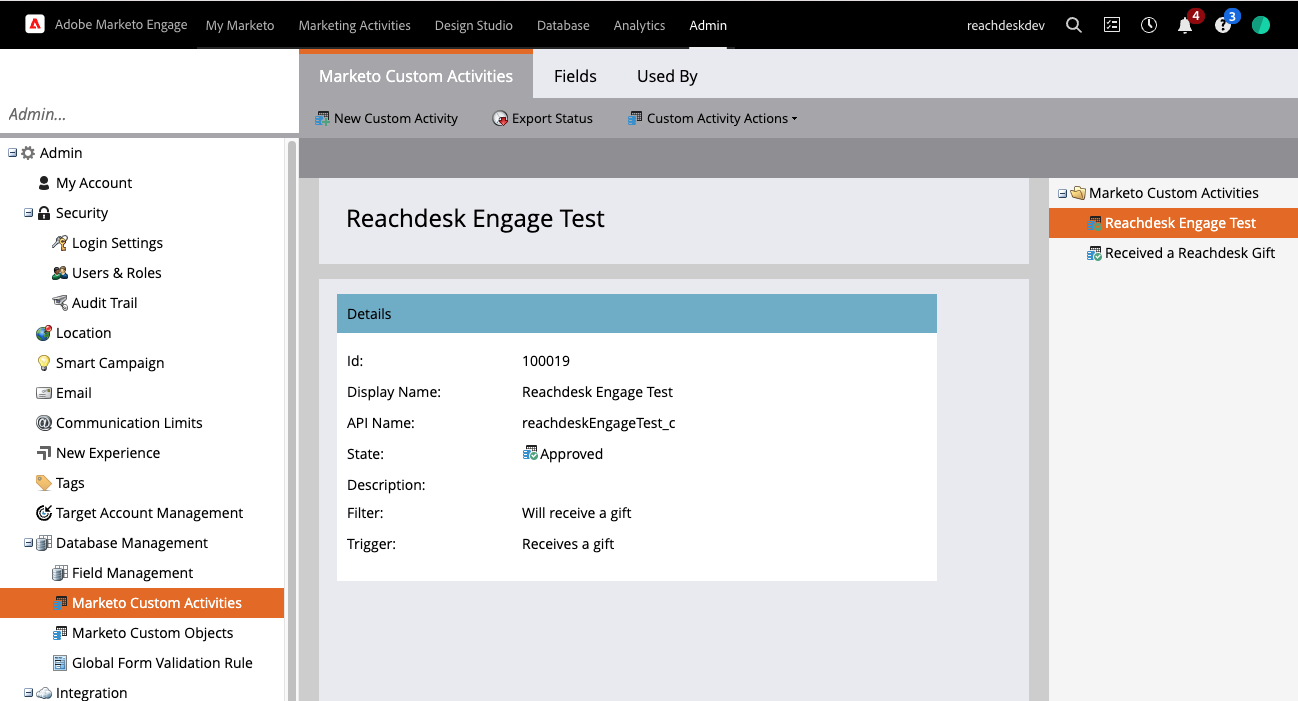
Task: Collapse the Integration tree node
Action: pyautogui.click(x=29, y=693)
